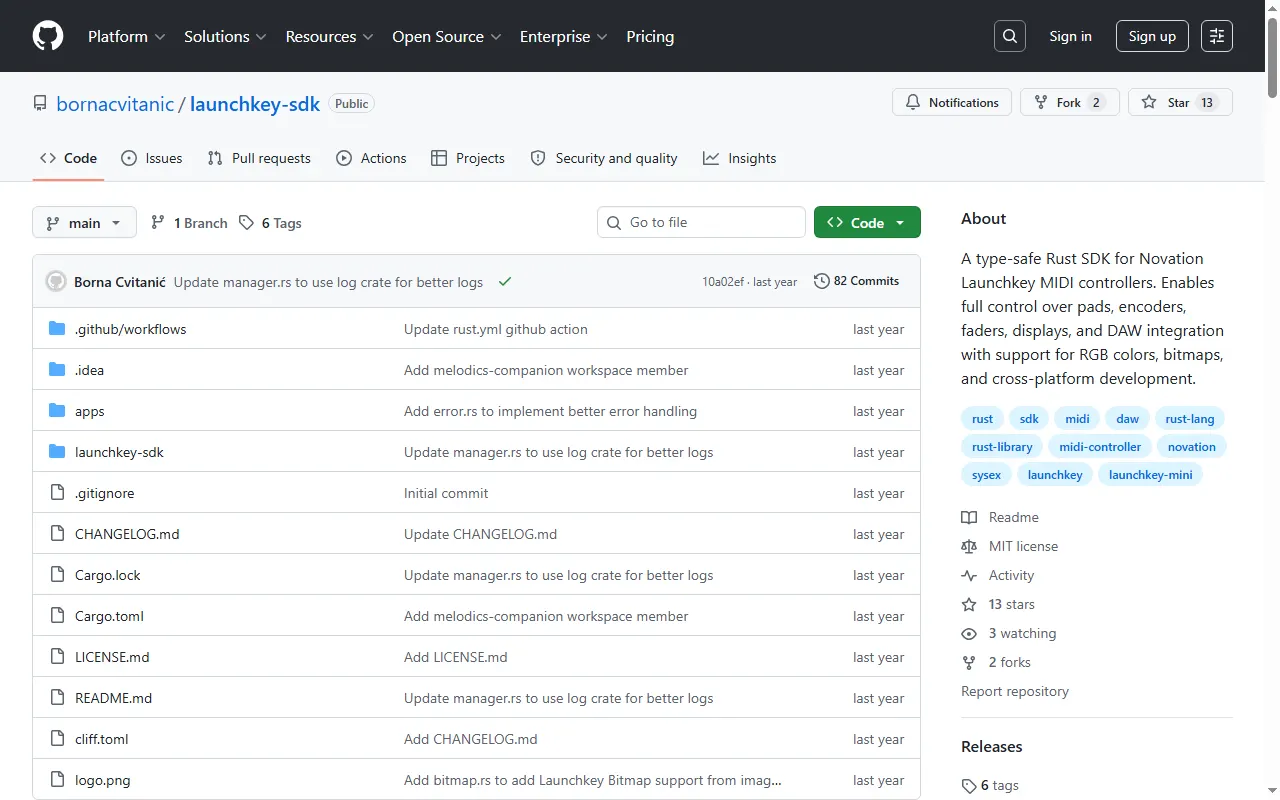Open the Pricing page link
1280x800 pixels.
click(x=650, y=36)
